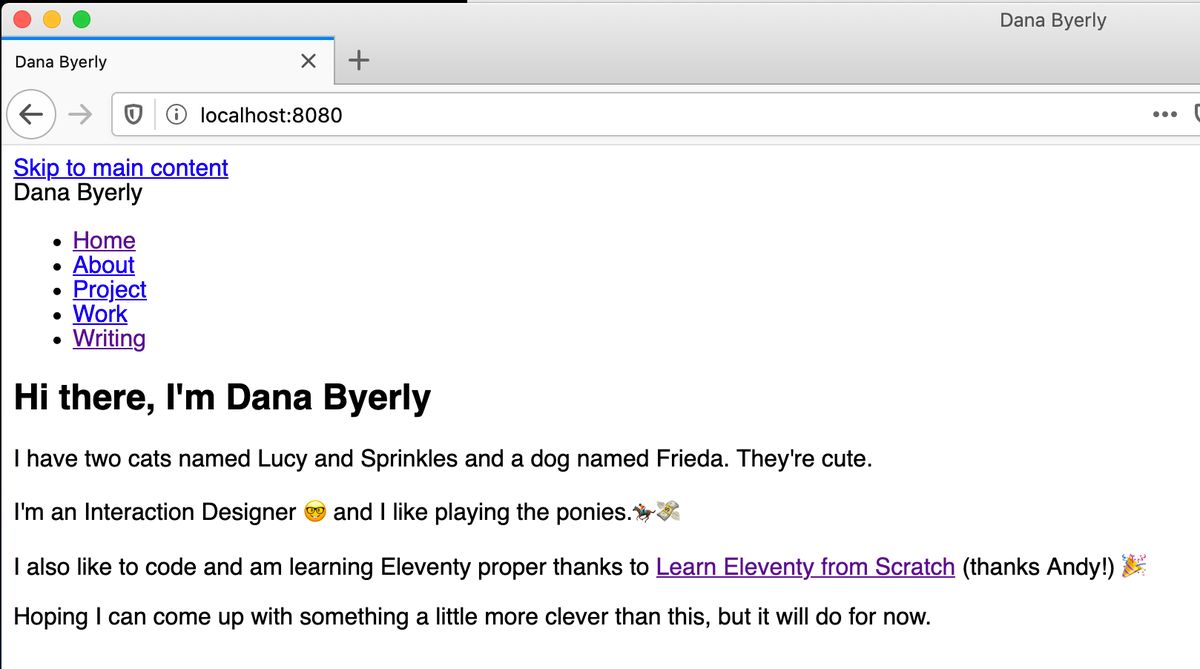Maximize the window with the green button
Screen dimensions: 1200x669
pyautogui.click(x=81, y=20)
